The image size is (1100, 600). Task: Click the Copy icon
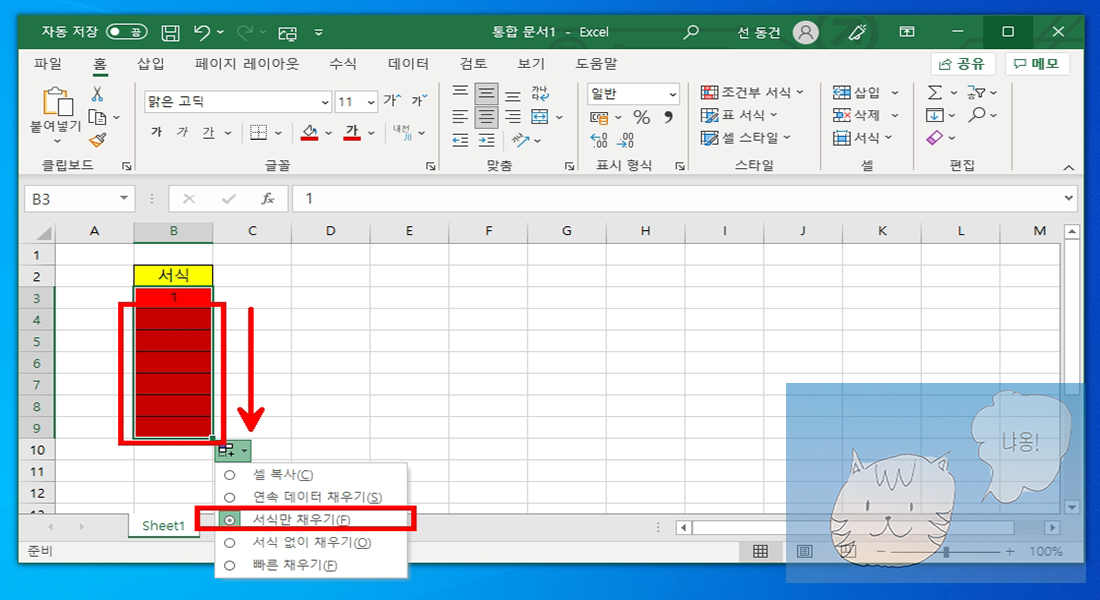point(98,117)
